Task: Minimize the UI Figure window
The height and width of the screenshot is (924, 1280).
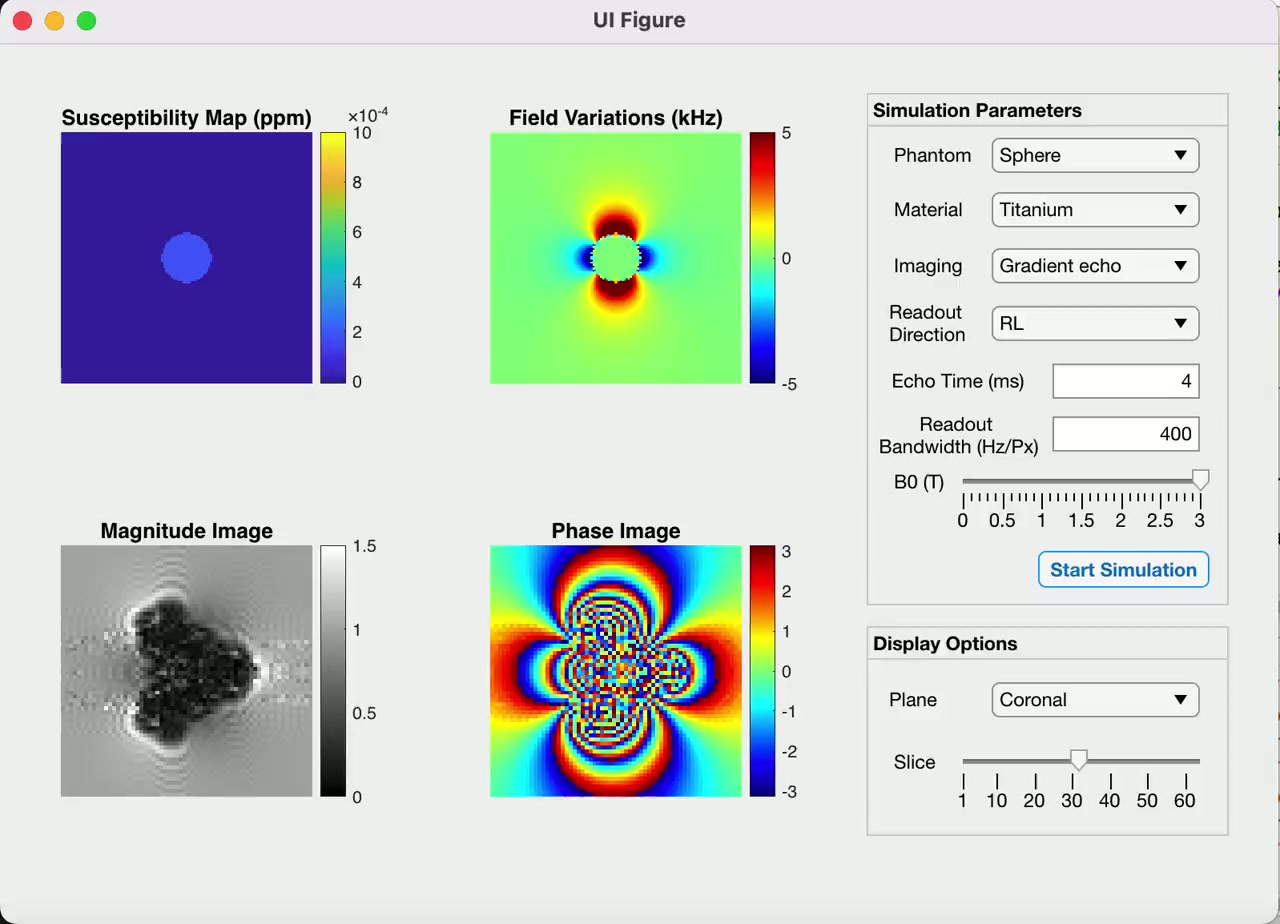Action: [x=54, y=21]
